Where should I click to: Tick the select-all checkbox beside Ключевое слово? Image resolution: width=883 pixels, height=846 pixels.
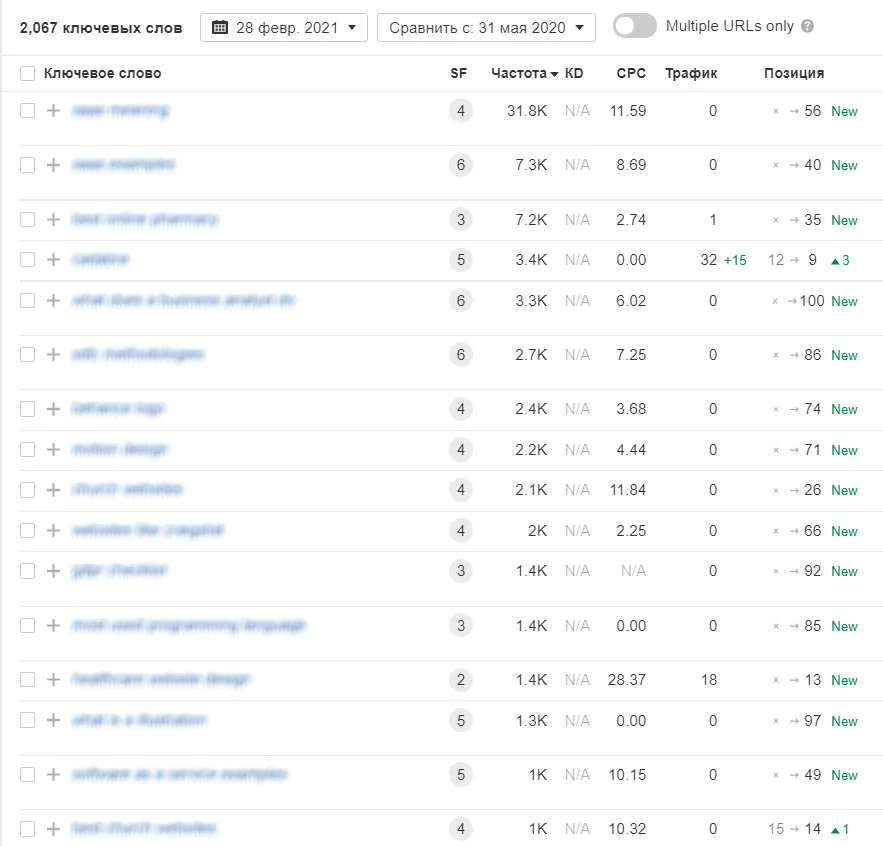coord(27,73)
